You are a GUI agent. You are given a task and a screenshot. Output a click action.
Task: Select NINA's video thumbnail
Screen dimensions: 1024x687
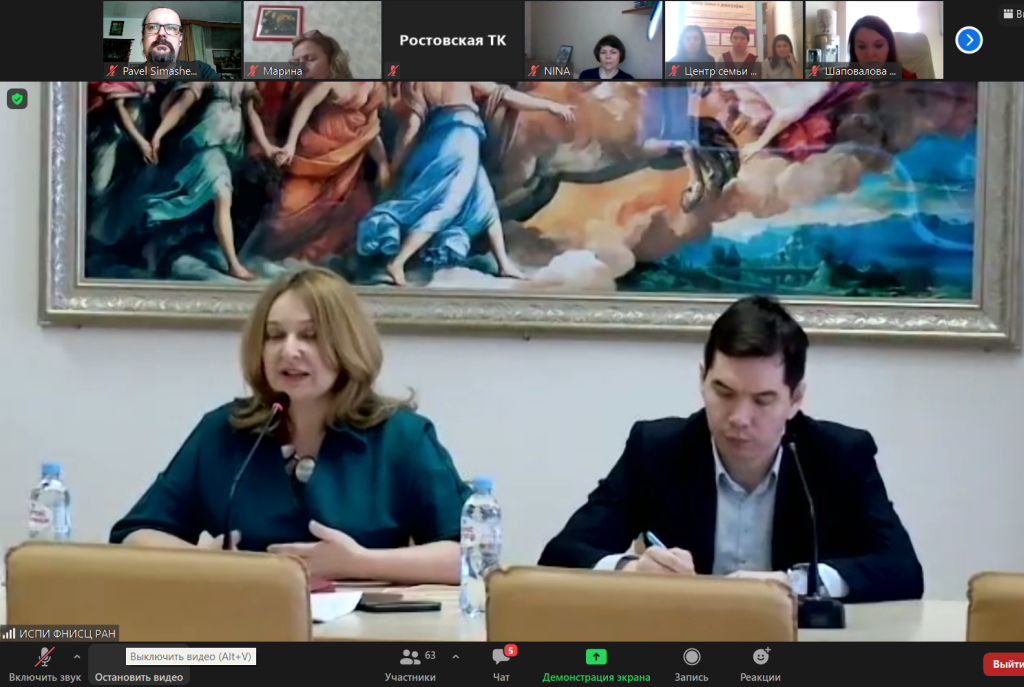coord(594,40)
